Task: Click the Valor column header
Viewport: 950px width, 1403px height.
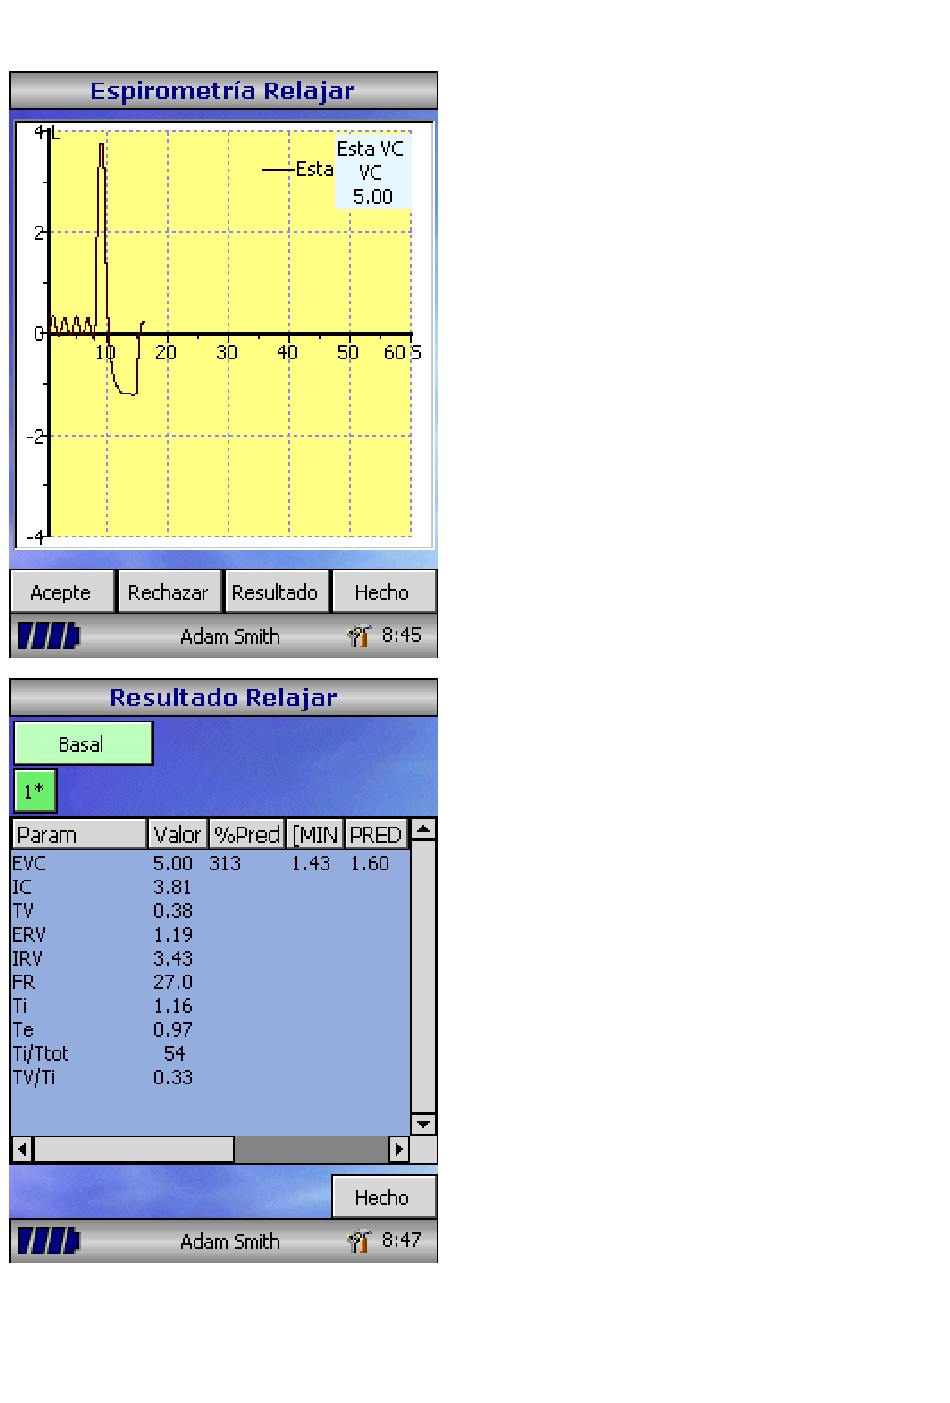Action: pyautogui.click(x=177, y=834)
